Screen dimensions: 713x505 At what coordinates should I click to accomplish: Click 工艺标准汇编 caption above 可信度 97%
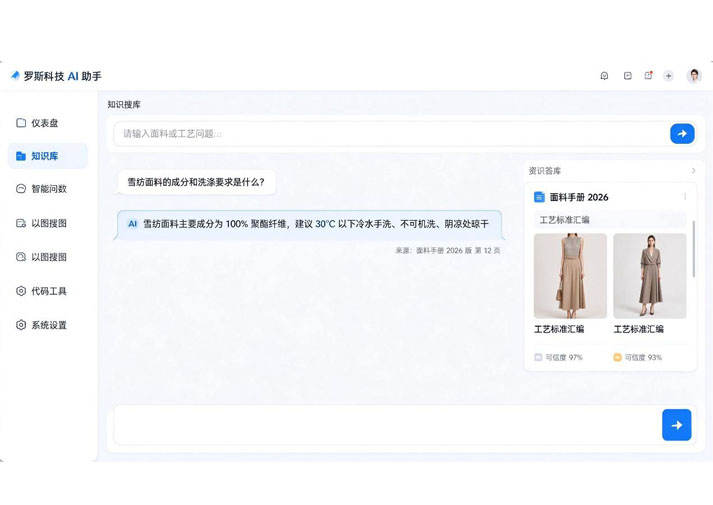coord(559,329)
